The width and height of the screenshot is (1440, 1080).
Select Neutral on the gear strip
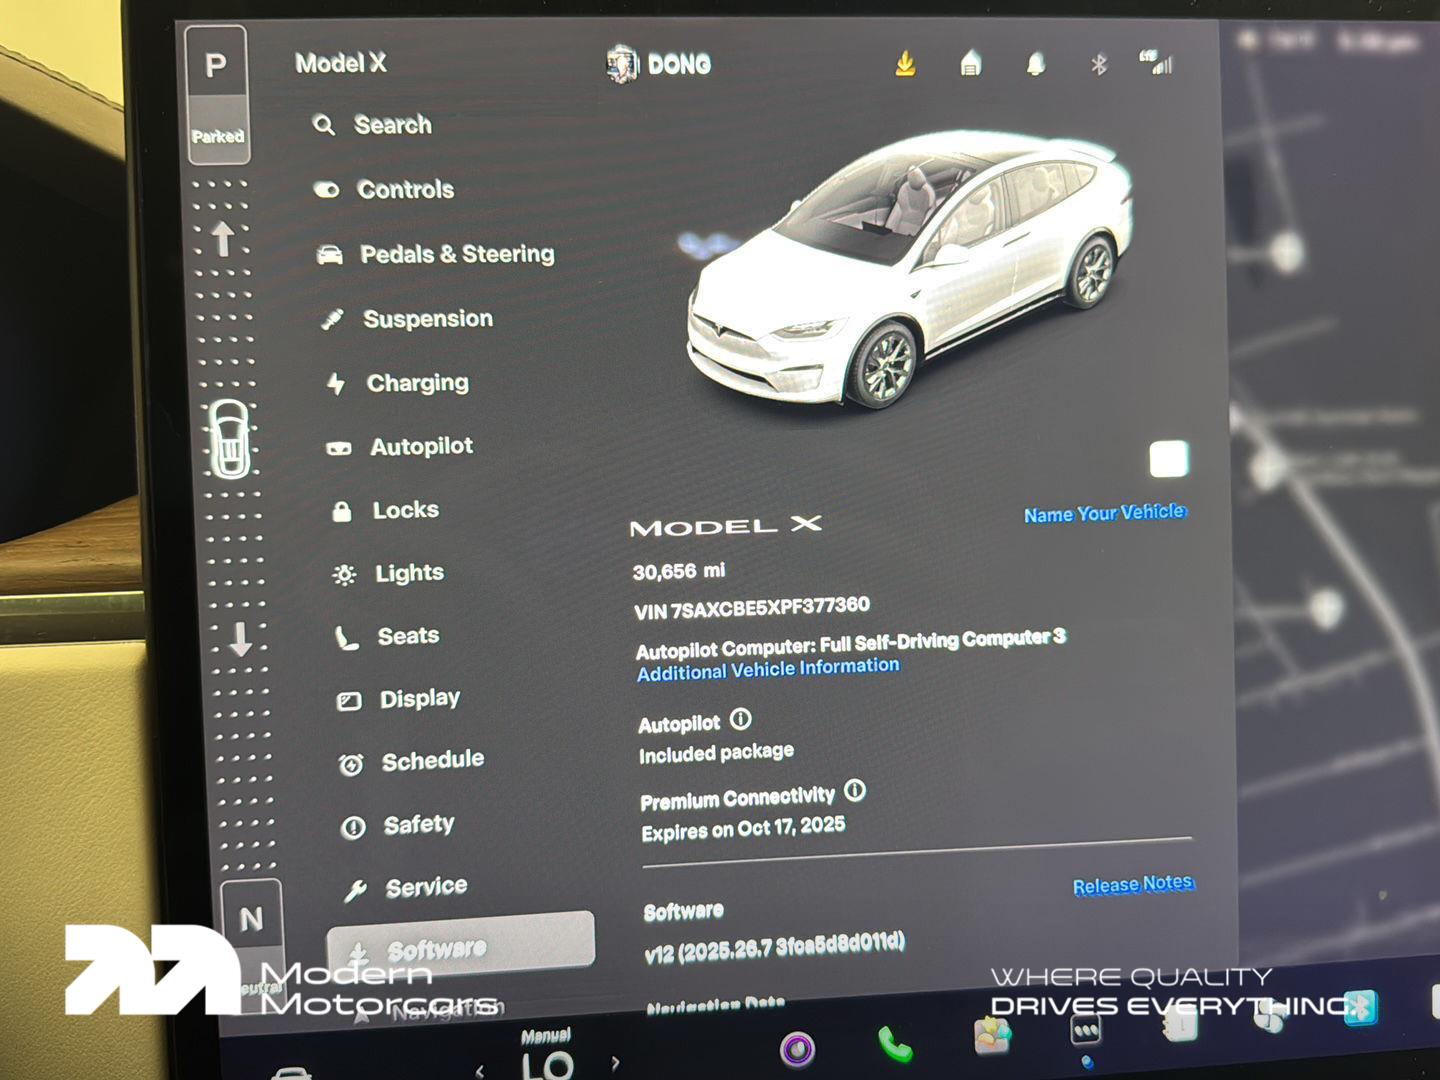click(251, 919)
